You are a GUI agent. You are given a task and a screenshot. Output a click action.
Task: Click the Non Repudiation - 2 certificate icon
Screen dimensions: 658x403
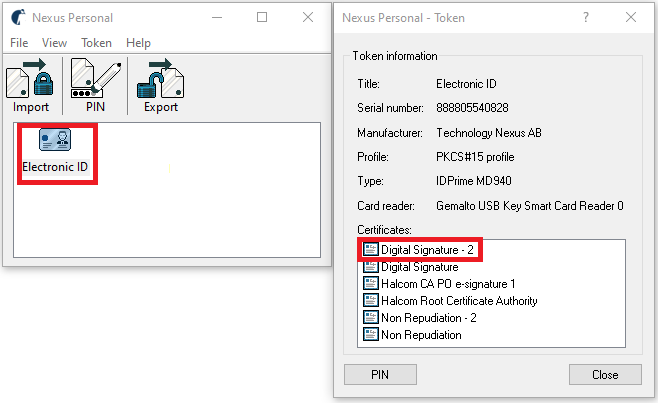point(369,318)
